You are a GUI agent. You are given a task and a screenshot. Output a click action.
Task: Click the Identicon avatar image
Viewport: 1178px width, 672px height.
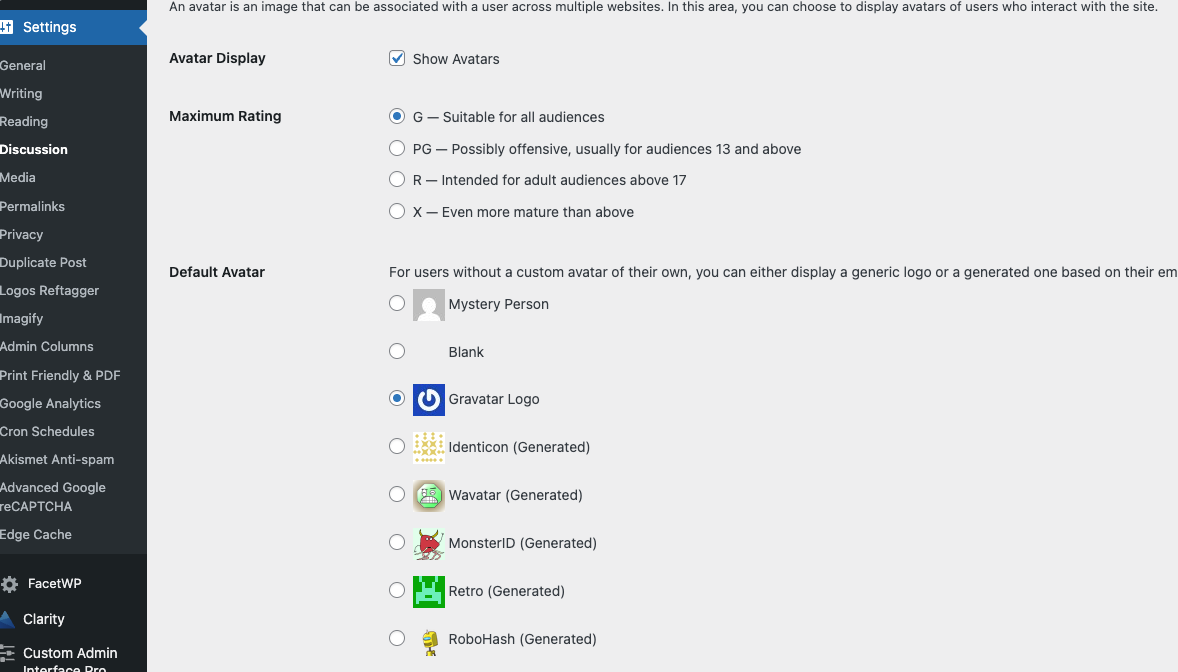point(428,447)
